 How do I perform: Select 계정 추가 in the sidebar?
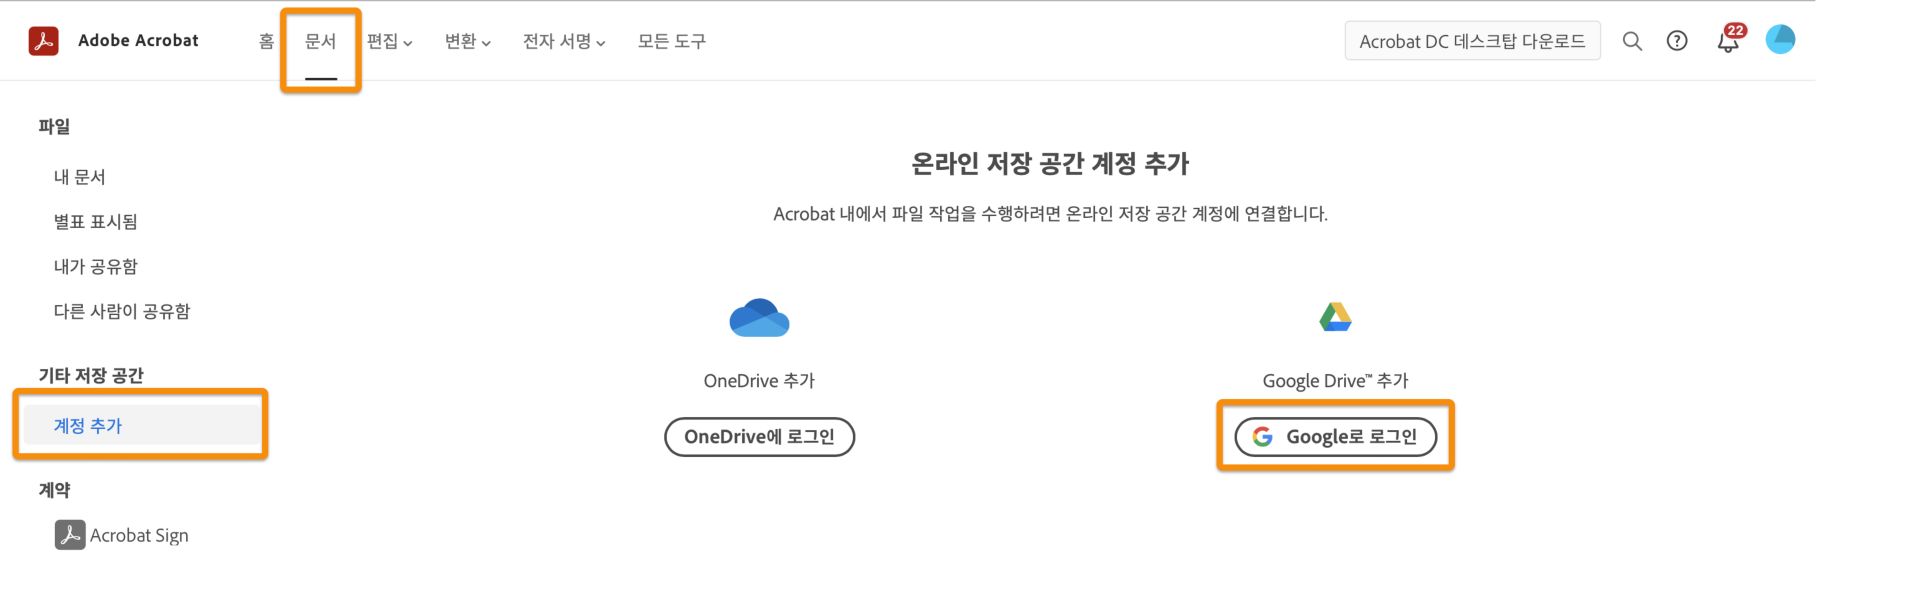point(142,425)
